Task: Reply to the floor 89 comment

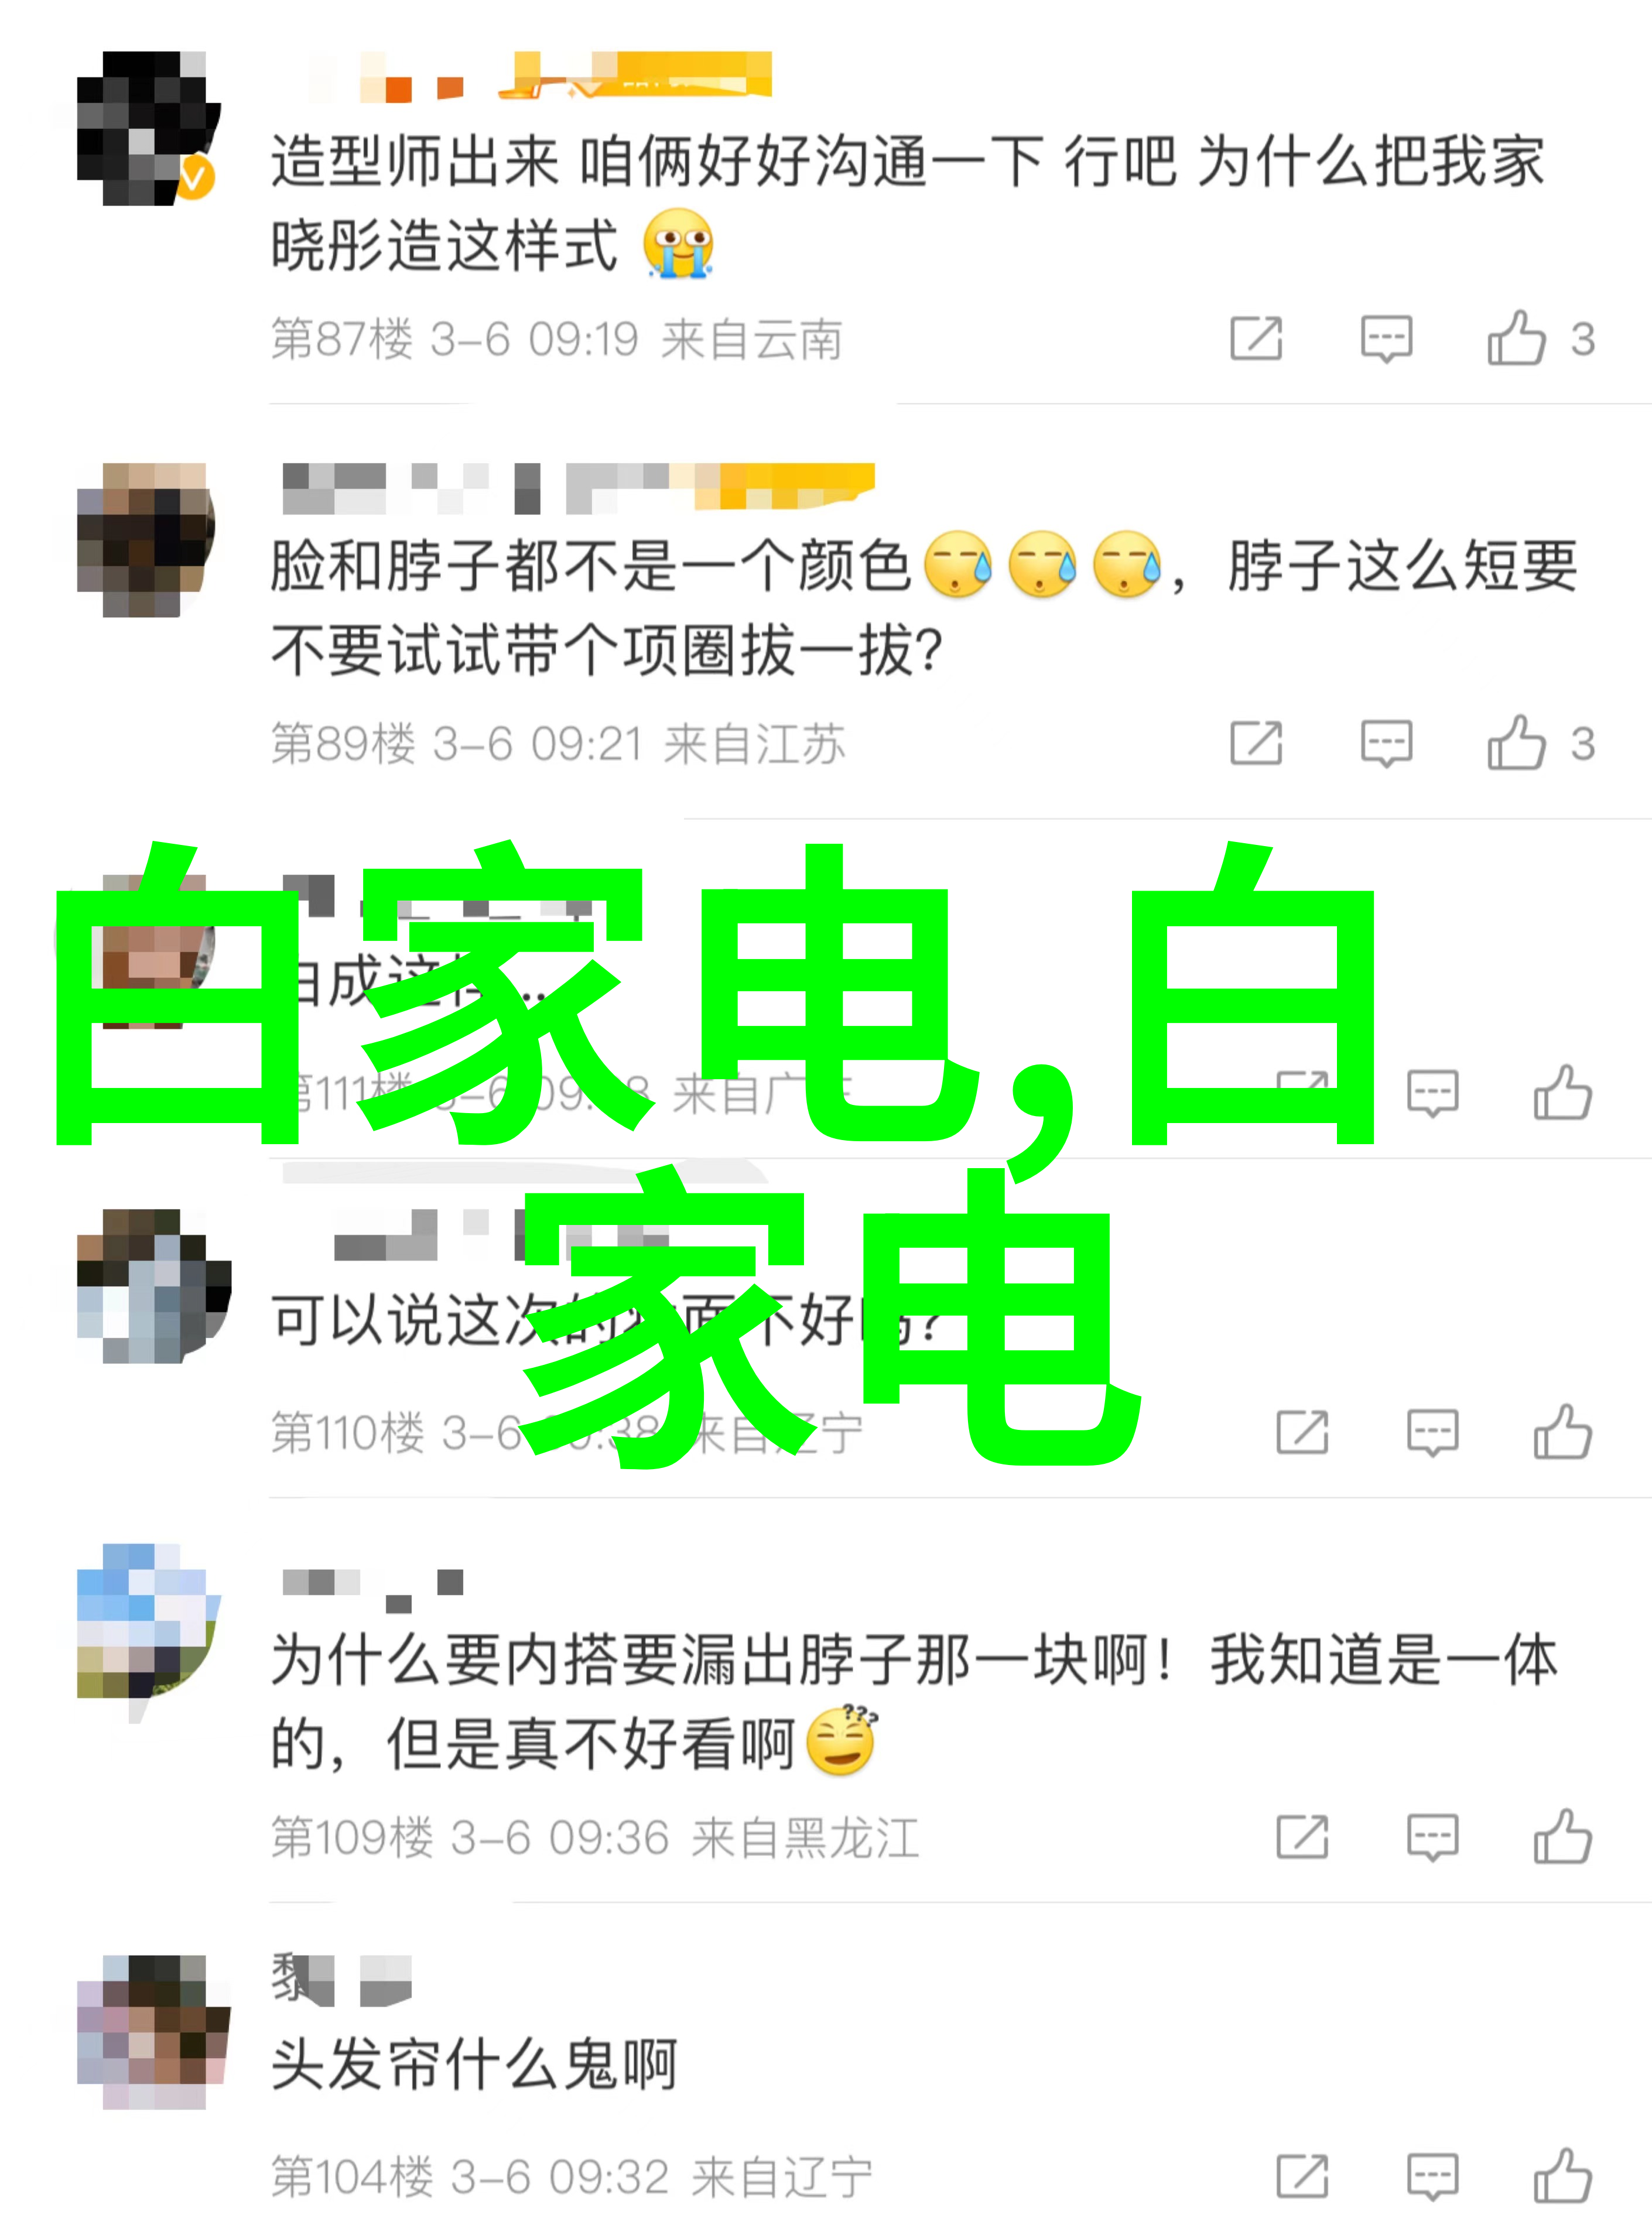Action: click(x=1386, y=744)
